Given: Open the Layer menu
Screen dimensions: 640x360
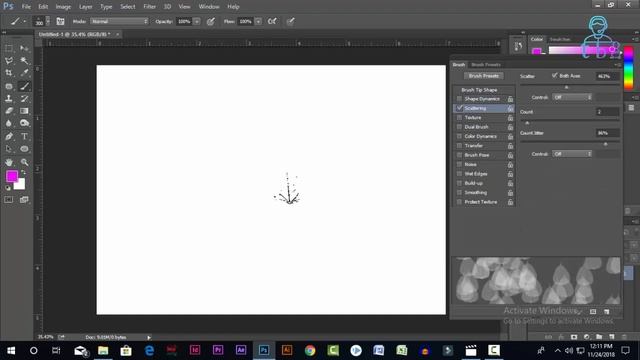Looking at the screenshot, I should click(x=85, y=7).
